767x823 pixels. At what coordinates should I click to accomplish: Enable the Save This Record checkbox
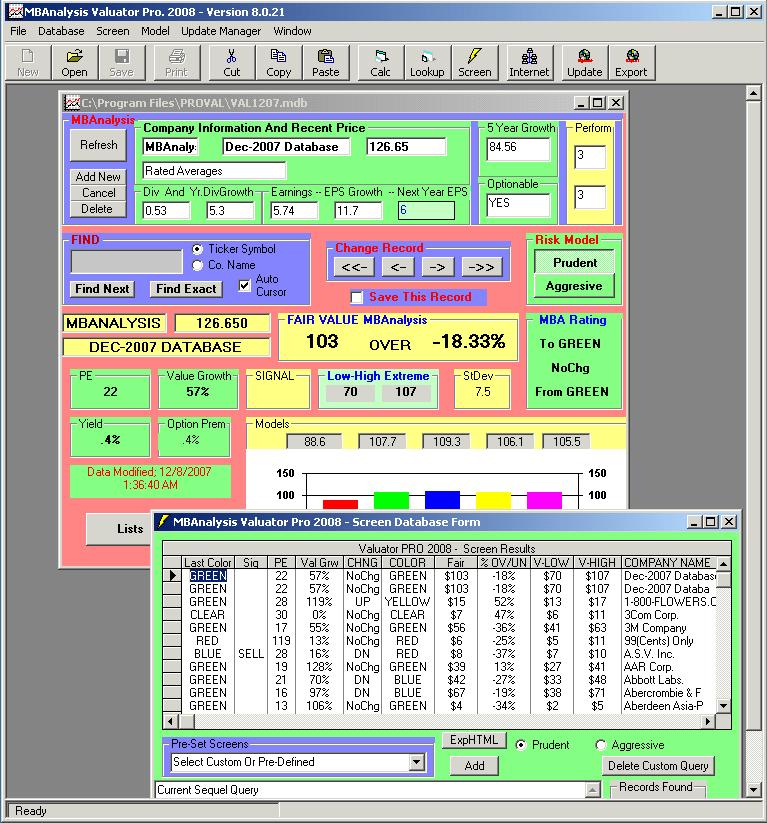[x=357, y=297]
